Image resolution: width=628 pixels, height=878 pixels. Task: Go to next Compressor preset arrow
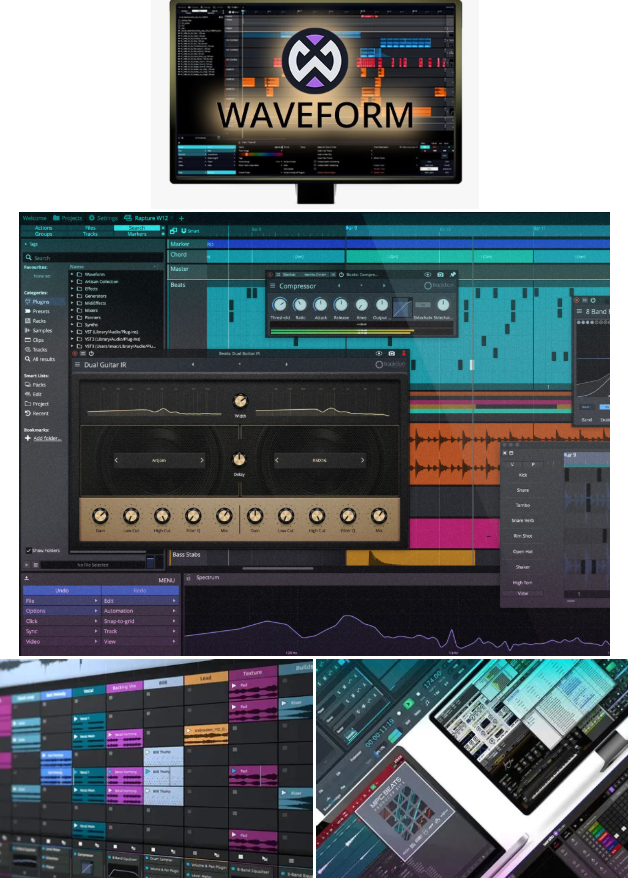tap(383, 286)
